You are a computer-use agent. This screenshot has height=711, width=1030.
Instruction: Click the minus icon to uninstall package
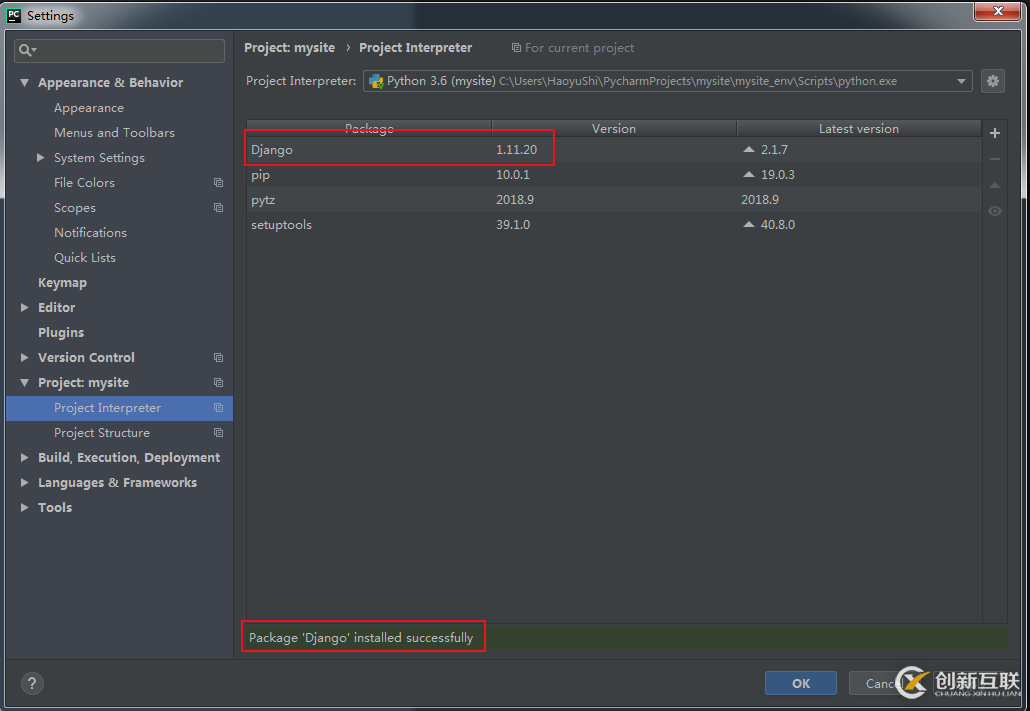(994, 159)
